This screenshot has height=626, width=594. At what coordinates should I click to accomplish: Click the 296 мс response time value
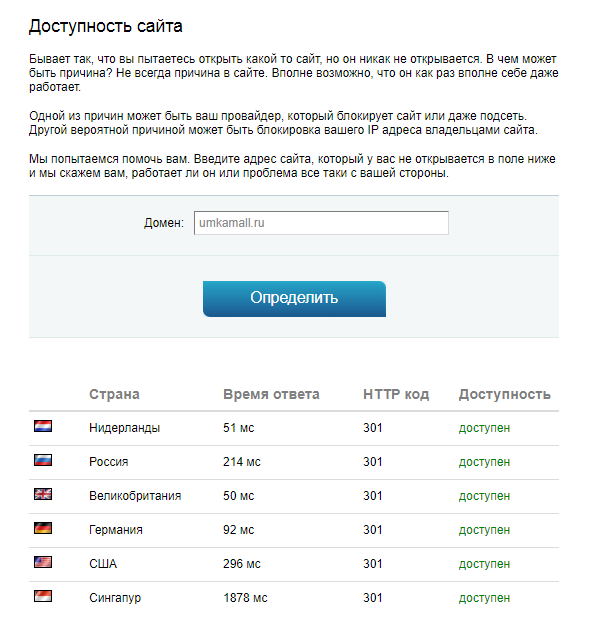coord(242,564)
